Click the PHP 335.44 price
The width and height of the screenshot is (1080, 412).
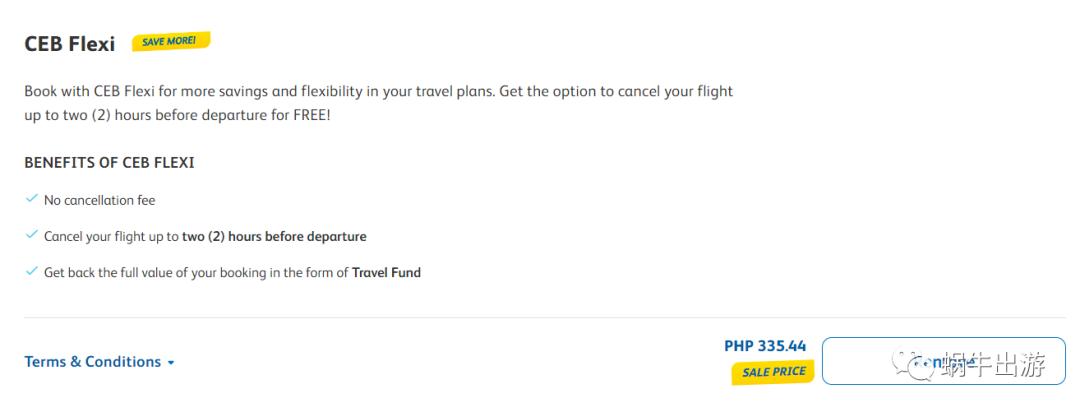[x=765, y=346]
